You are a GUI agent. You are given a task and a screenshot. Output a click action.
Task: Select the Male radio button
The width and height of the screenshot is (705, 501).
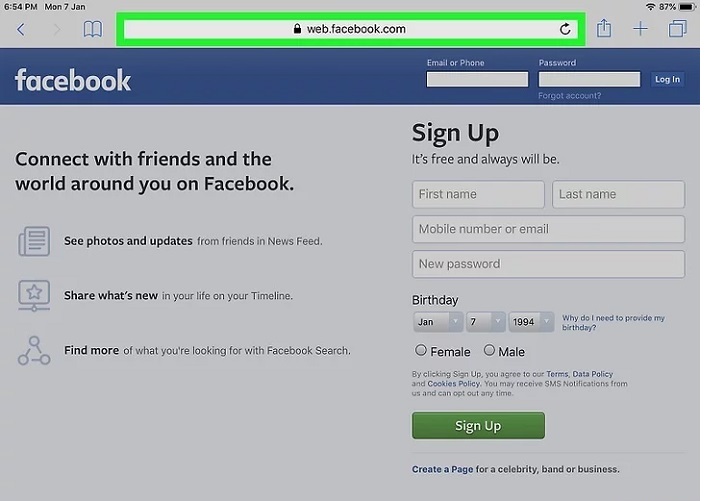pos(489,350)
